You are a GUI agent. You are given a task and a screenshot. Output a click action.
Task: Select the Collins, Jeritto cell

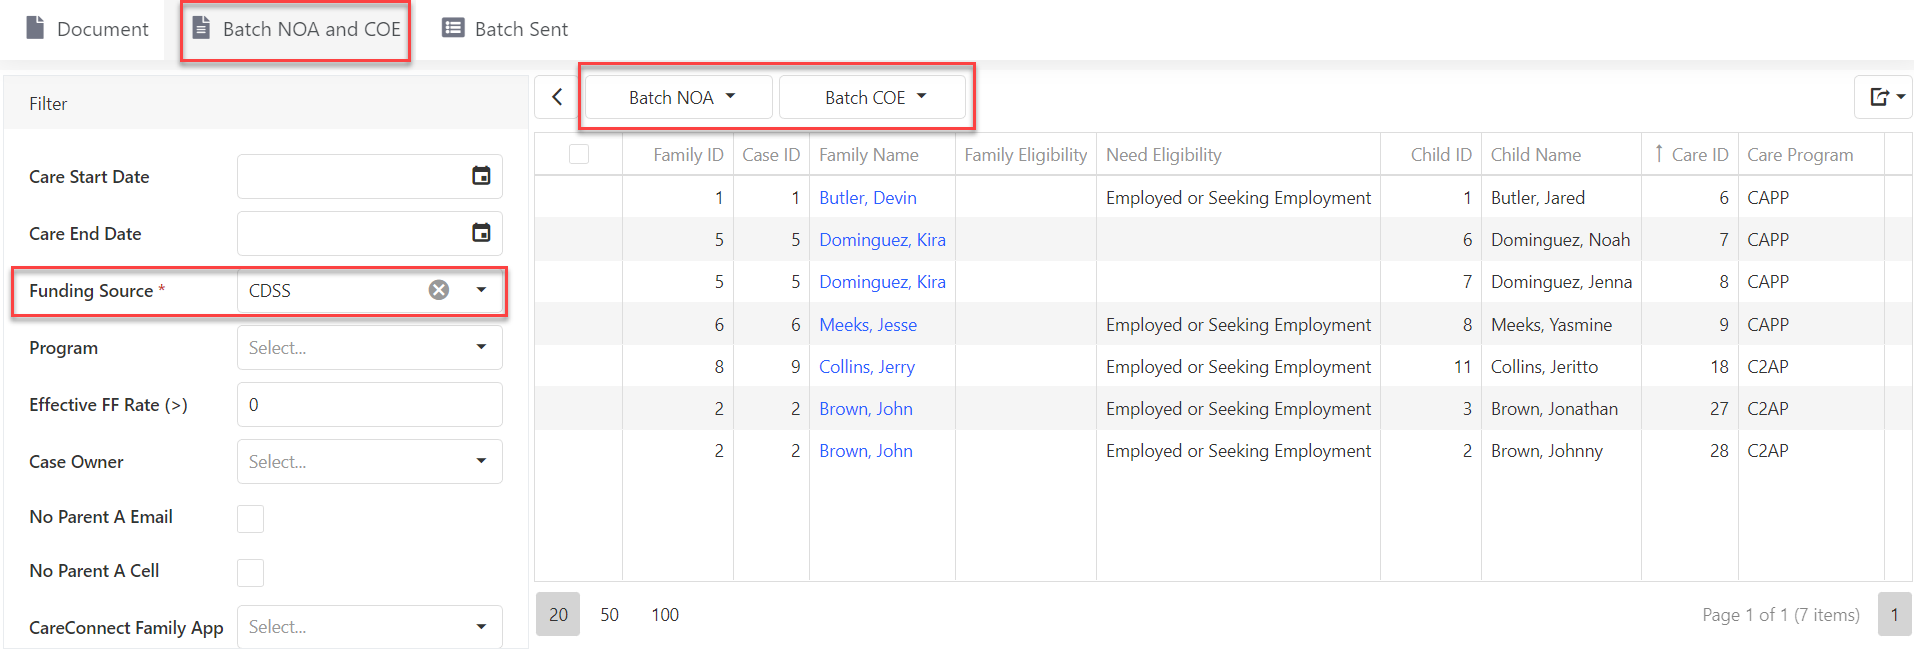tap(1561, 367)
